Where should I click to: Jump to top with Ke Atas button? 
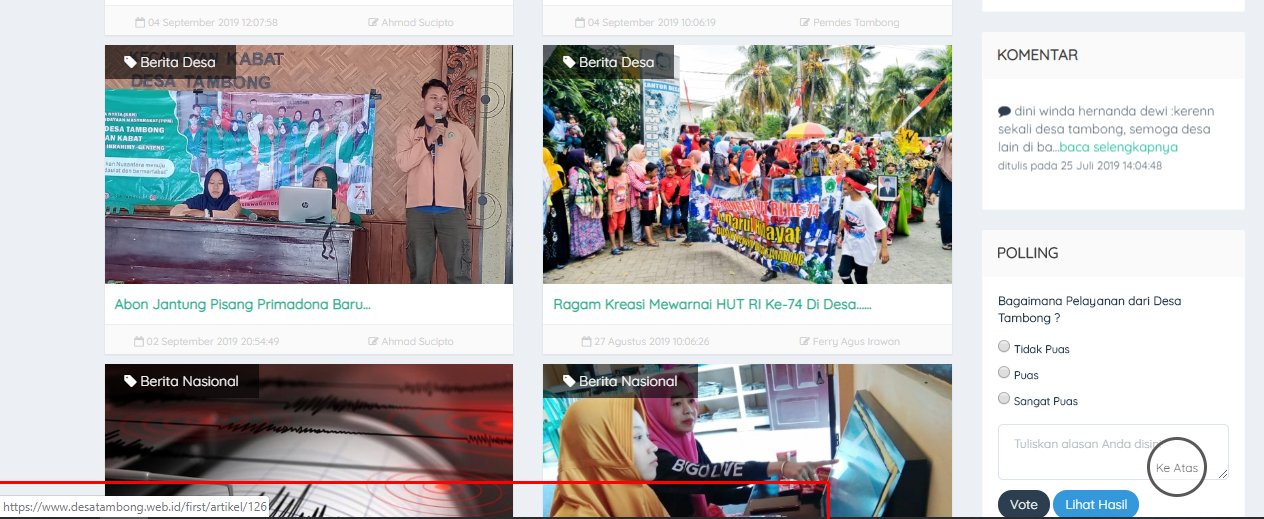1177,467
